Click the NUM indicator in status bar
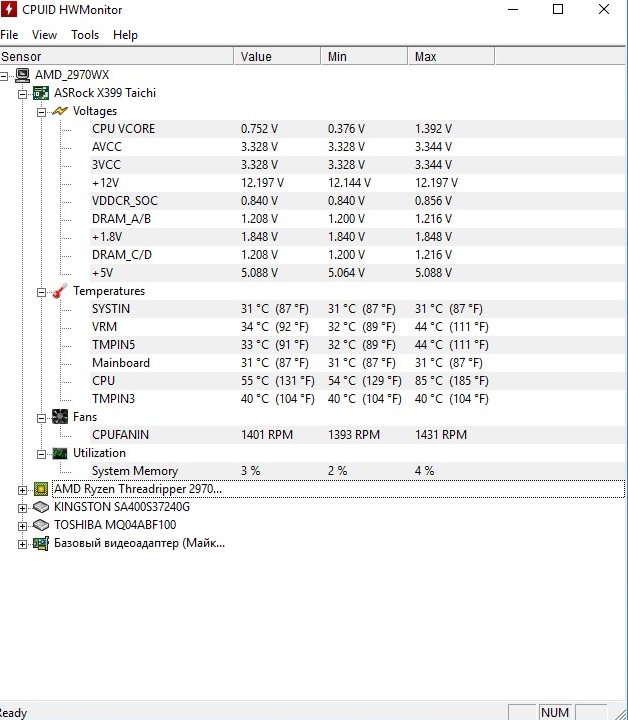The height and width of the screenshot is (720, 628). coord(555,712)
